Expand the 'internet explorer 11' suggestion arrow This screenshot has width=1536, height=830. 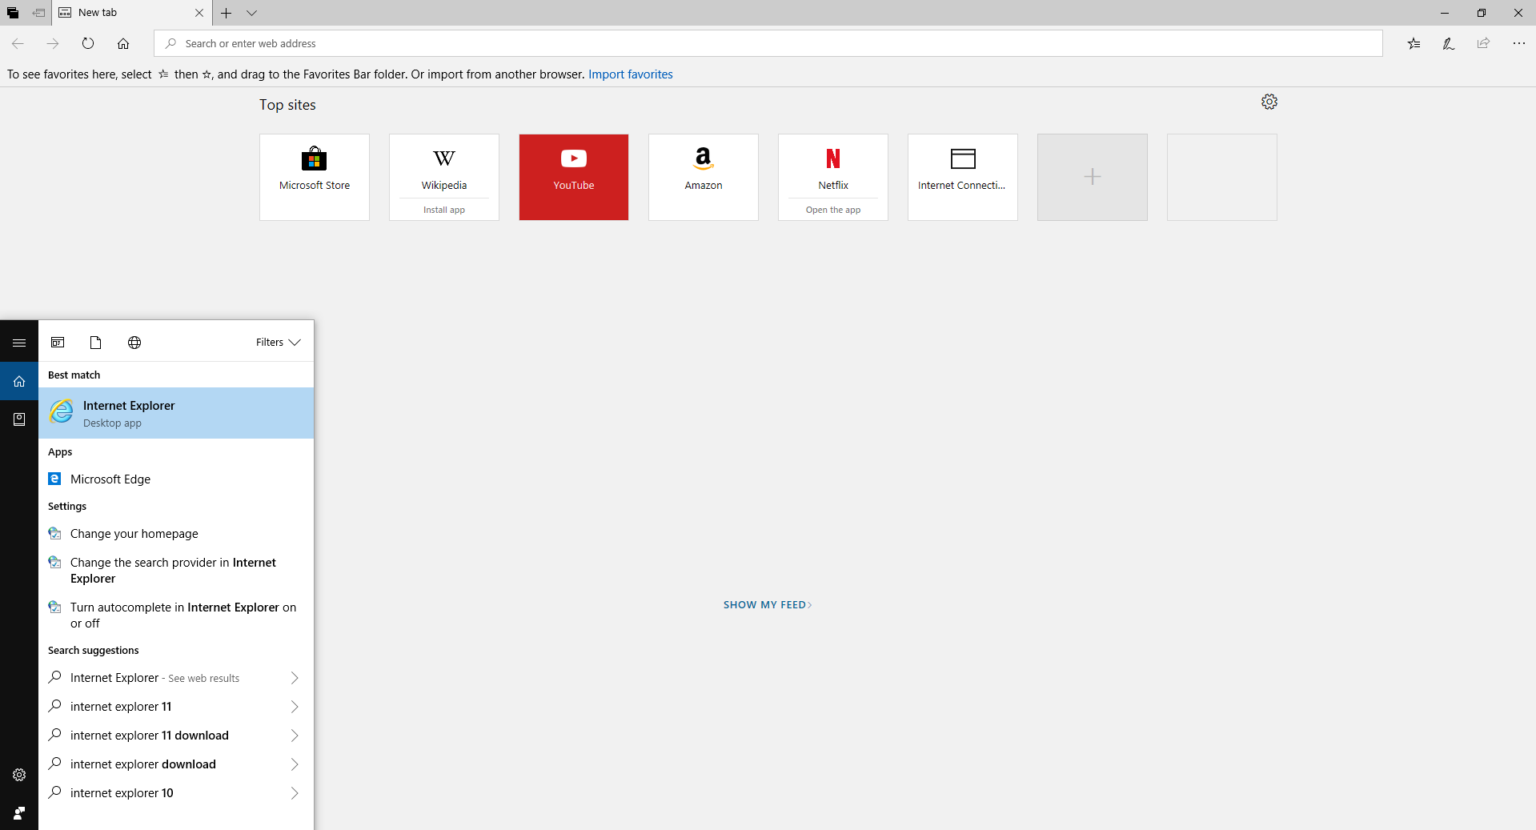click(x=294, y=707)
